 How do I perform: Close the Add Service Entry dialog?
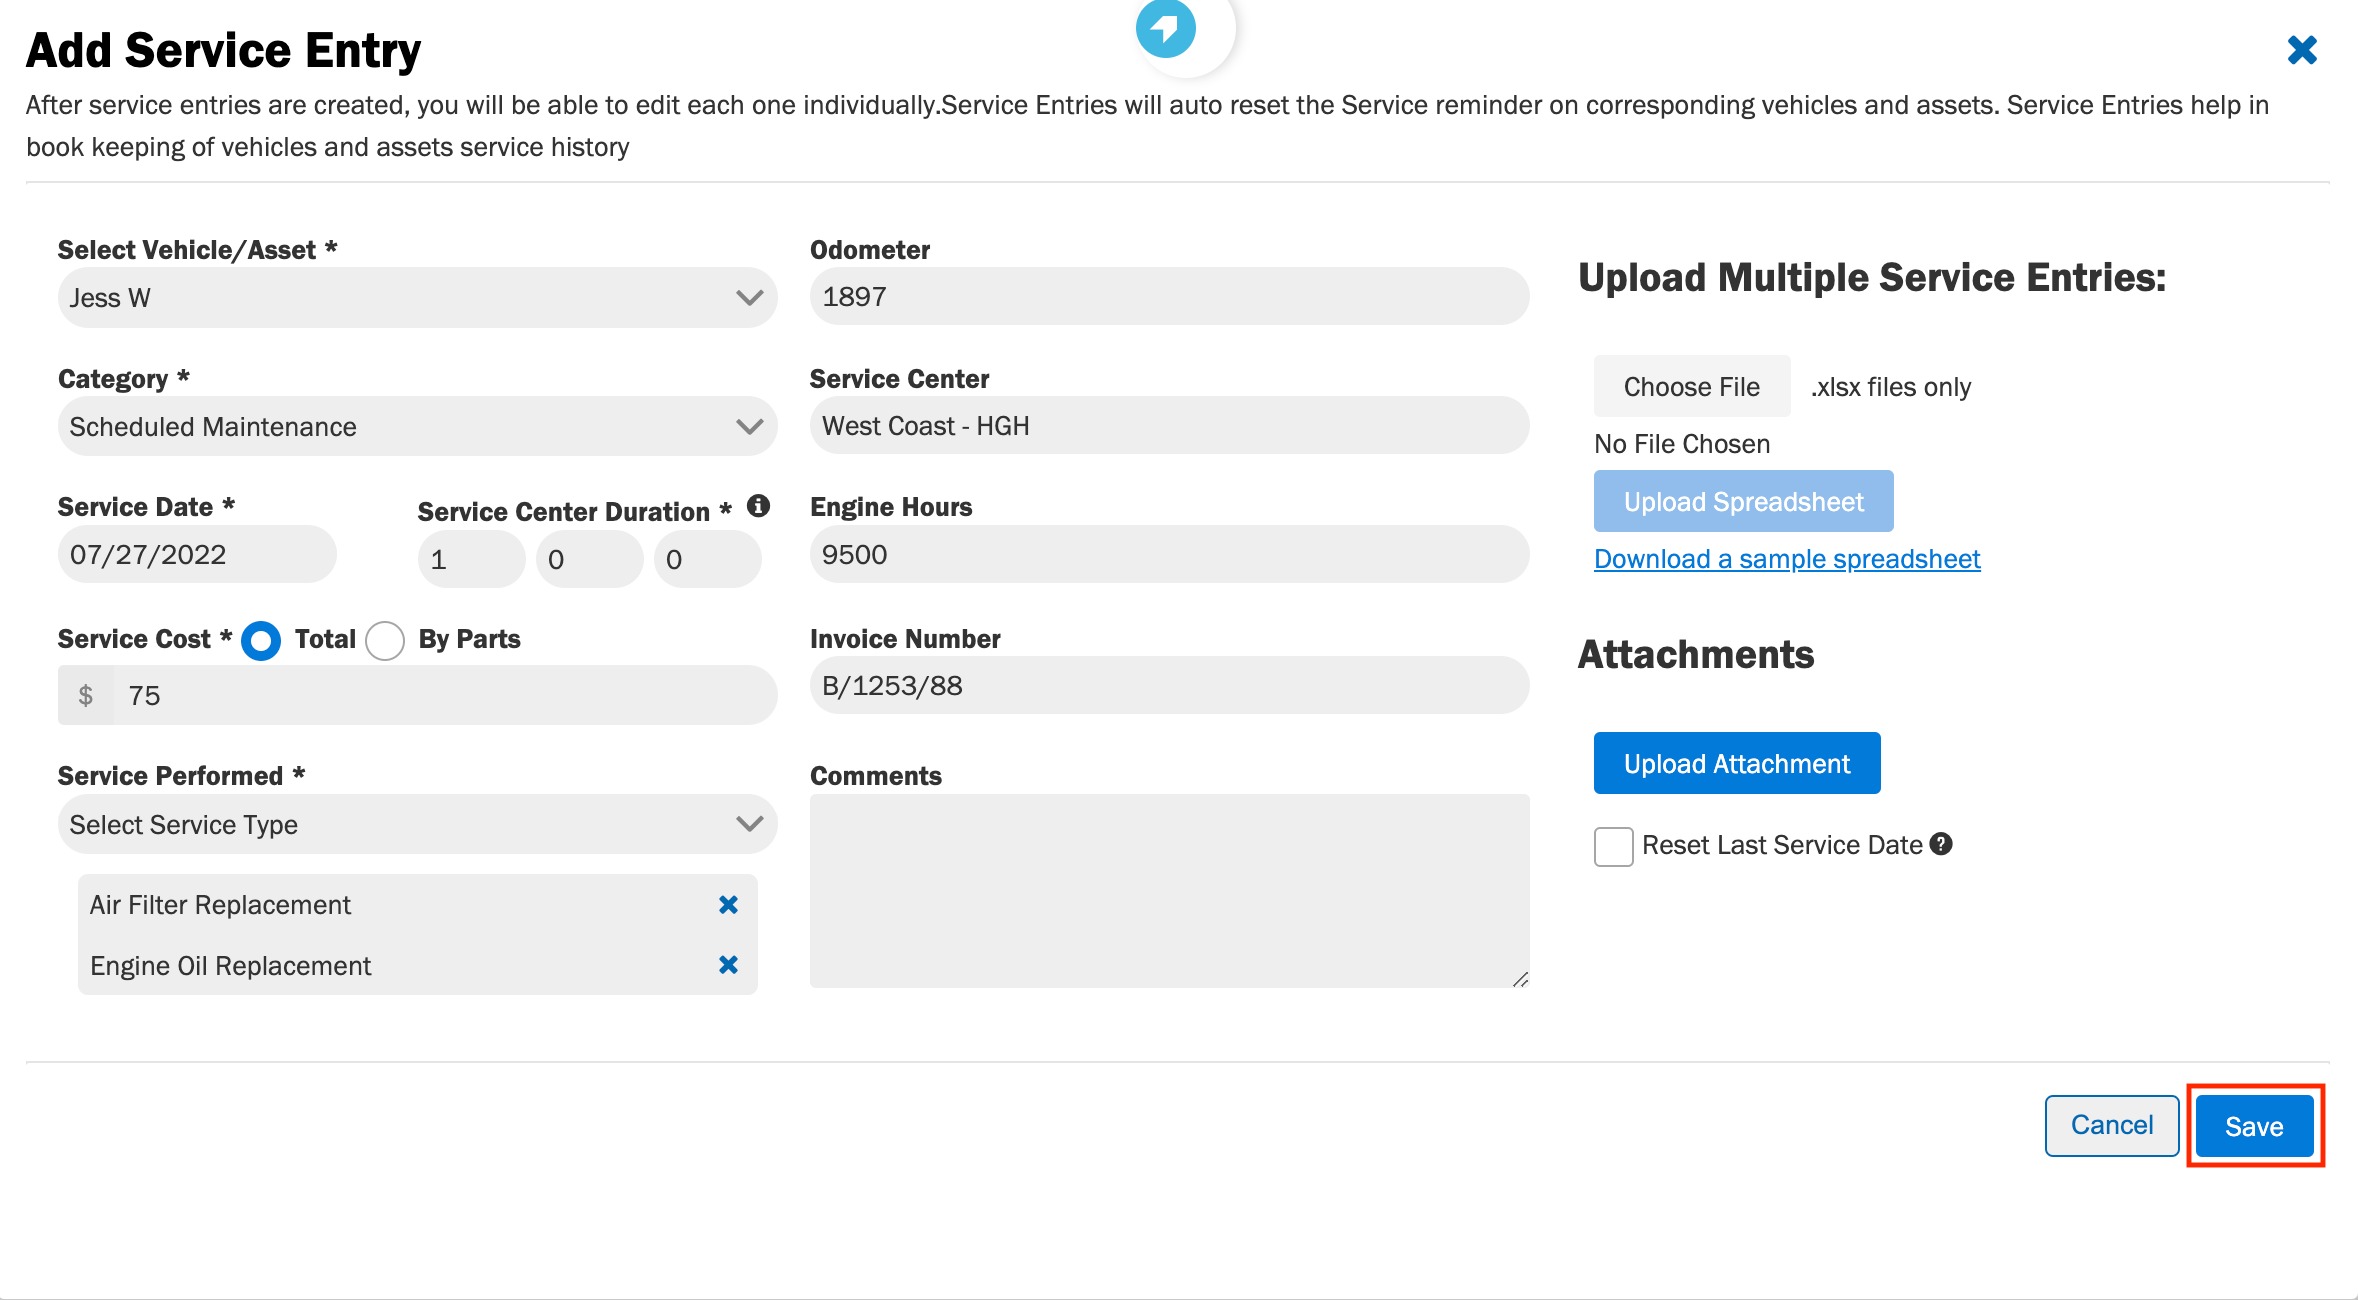pyautogui.click(x=2302, y=50)
